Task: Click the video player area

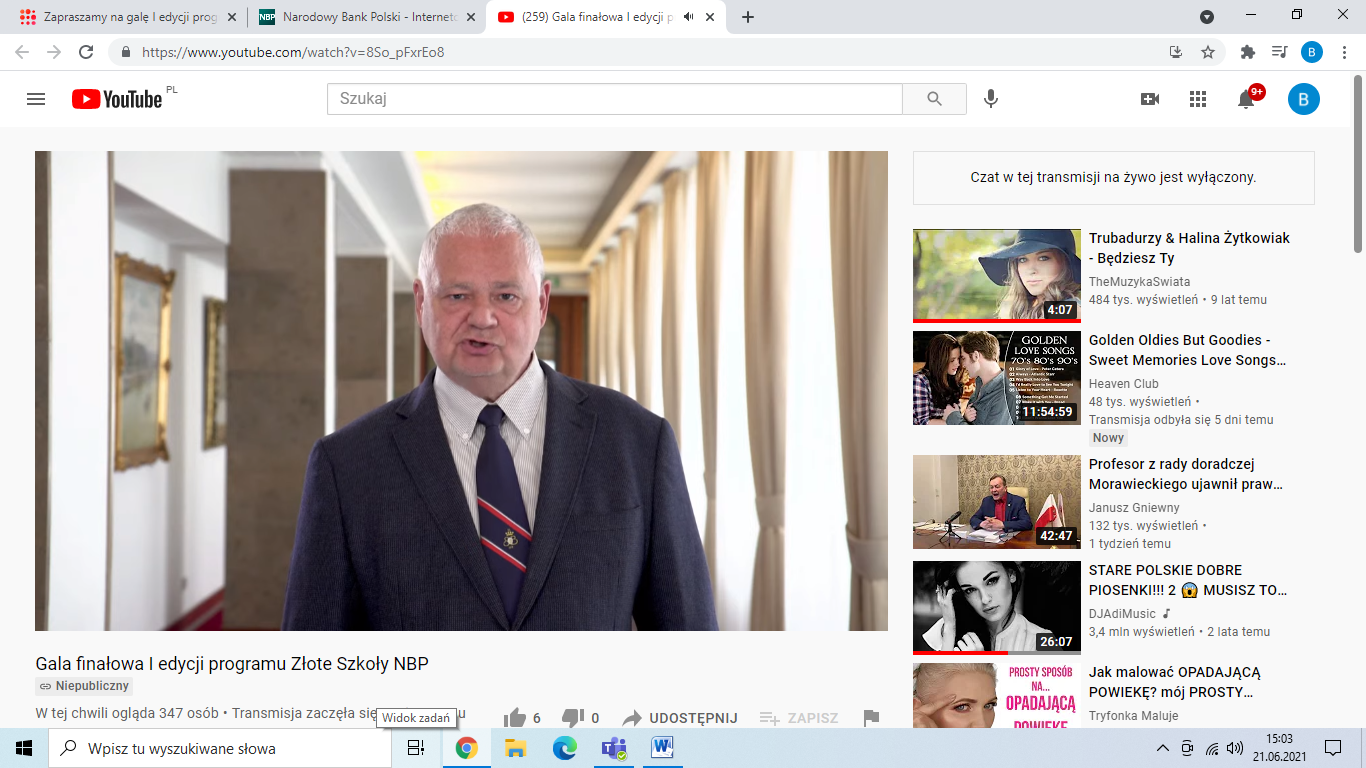Action: (x=461, y=391)
